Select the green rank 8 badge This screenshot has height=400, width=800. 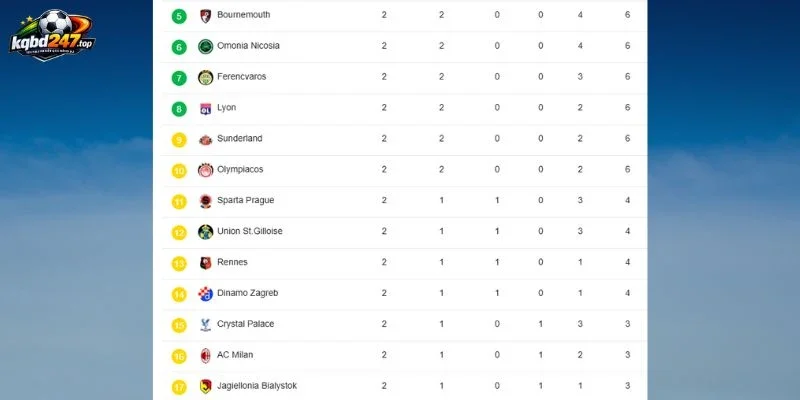pyautogui.click(x=179, y=109)
